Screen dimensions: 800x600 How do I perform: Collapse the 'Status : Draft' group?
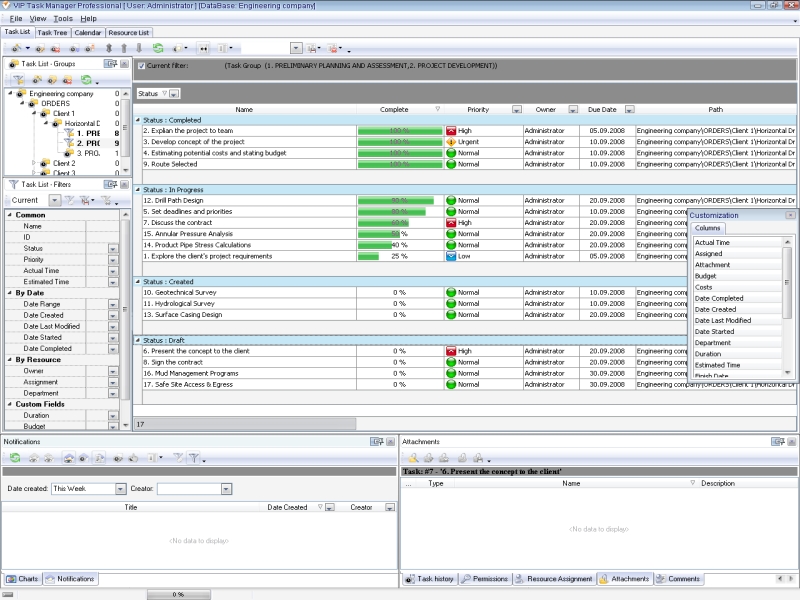click(138, 340)
